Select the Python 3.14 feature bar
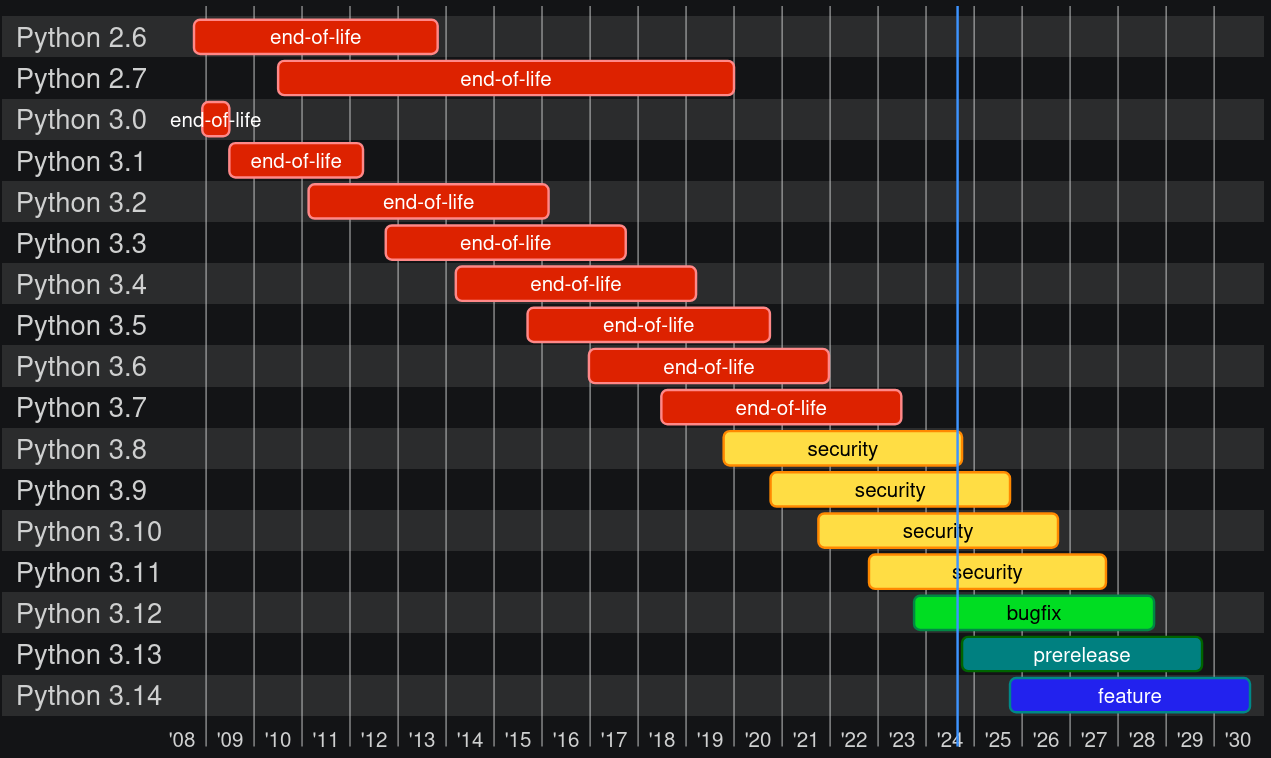1271x758 pixels. click(x=1129, y=696)
